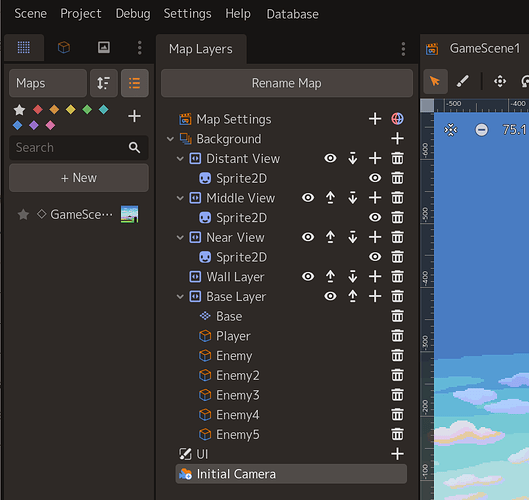Open the GameScene1 scene tab
Viewport: 529px width, 500px height.
click(485, 49)
